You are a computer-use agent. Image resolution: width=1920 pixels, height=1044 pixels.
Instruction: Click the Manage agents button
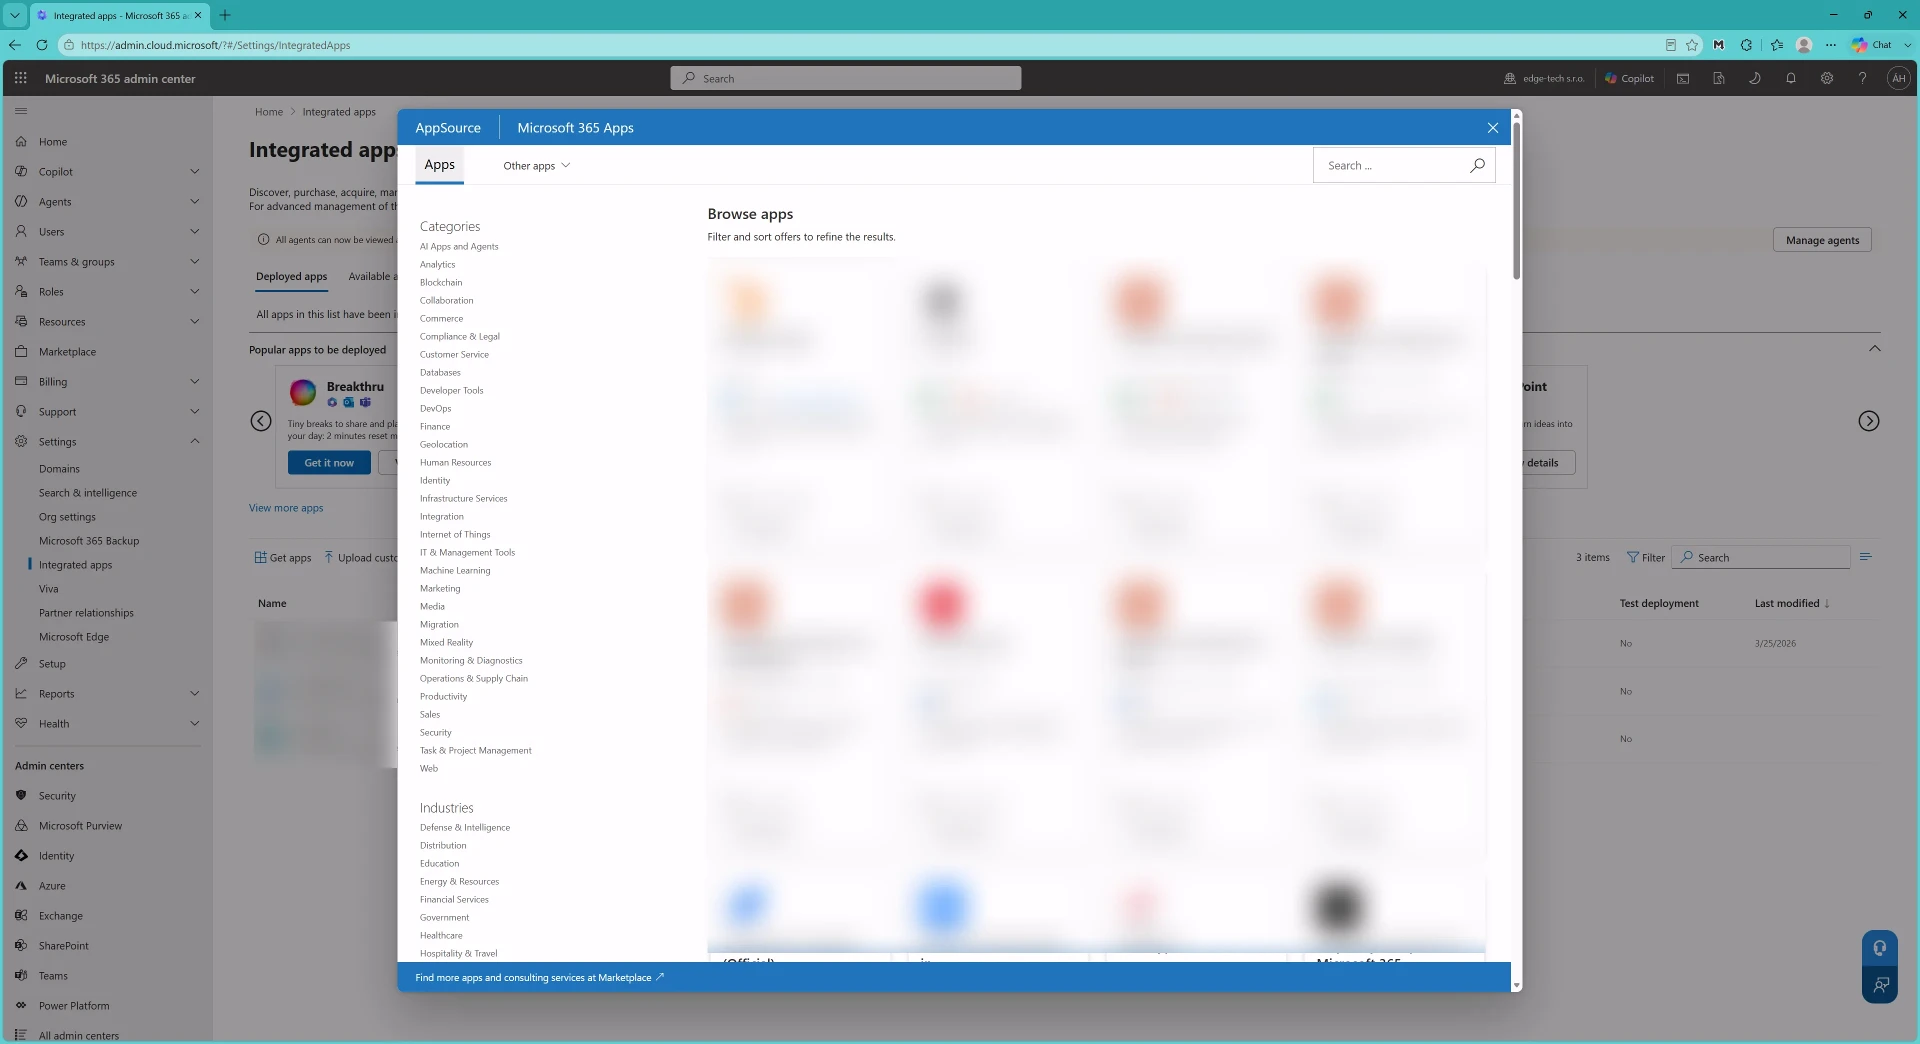[1822, 240]
